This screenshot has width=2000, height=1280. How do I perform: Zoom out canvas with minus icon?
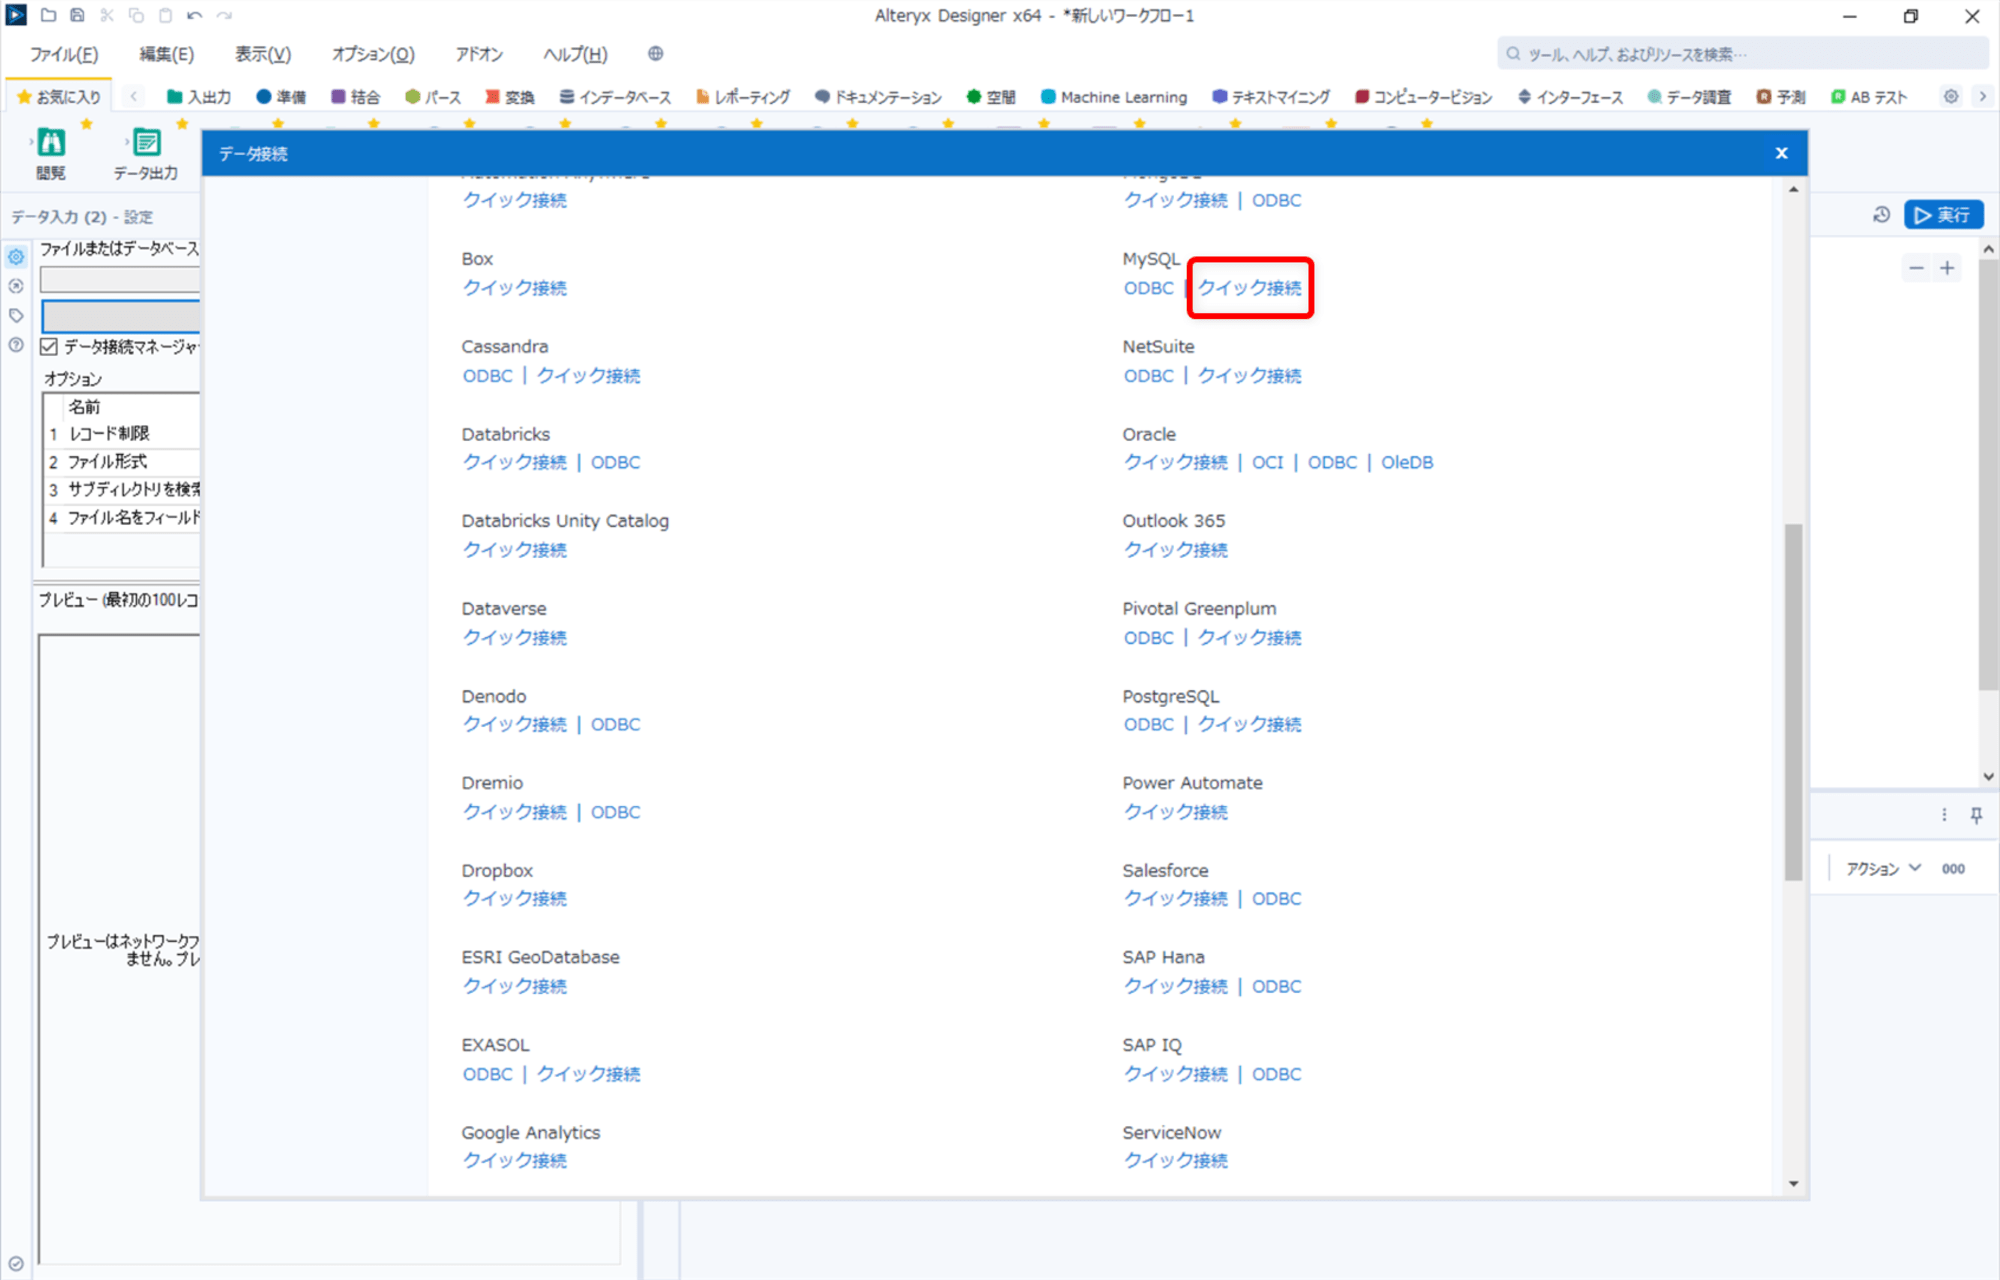point(1916,268)
